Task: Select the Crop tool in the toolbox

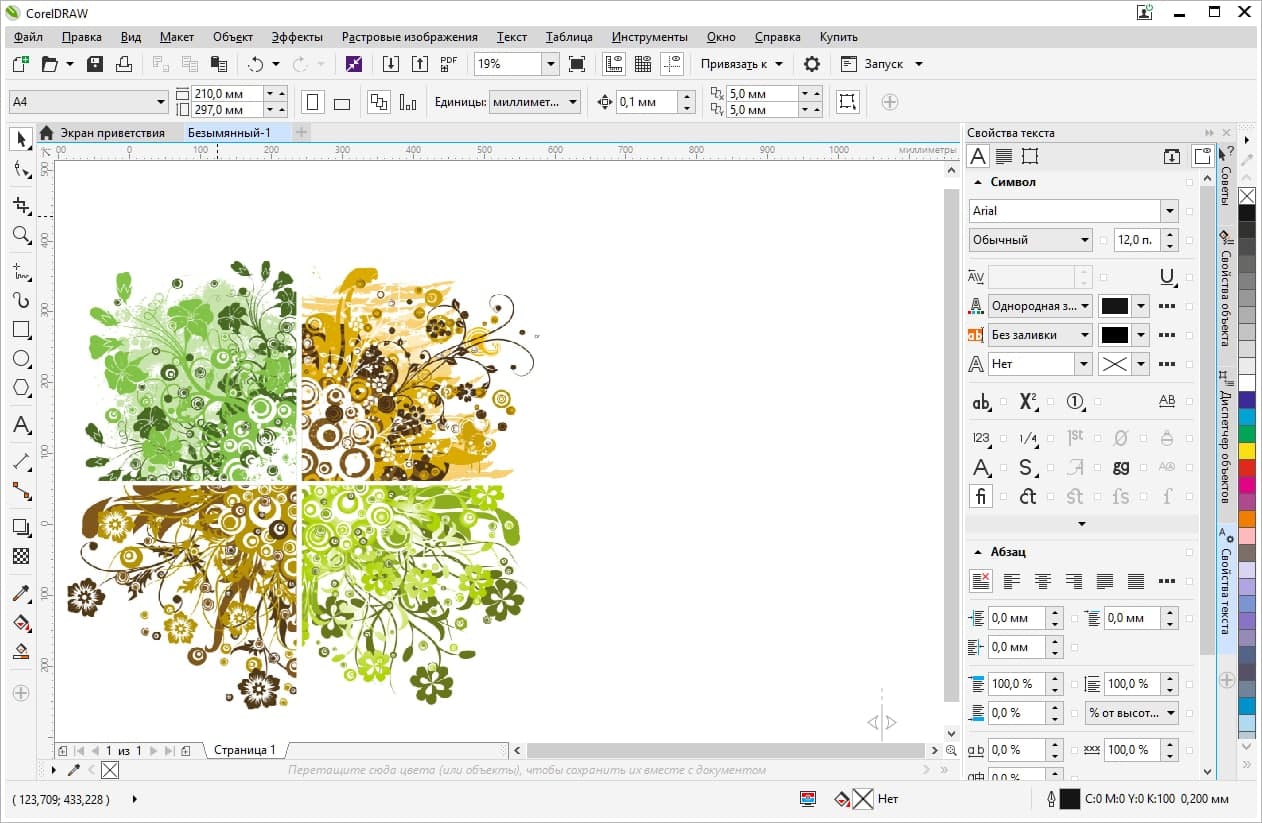Action: coord(21,205)
